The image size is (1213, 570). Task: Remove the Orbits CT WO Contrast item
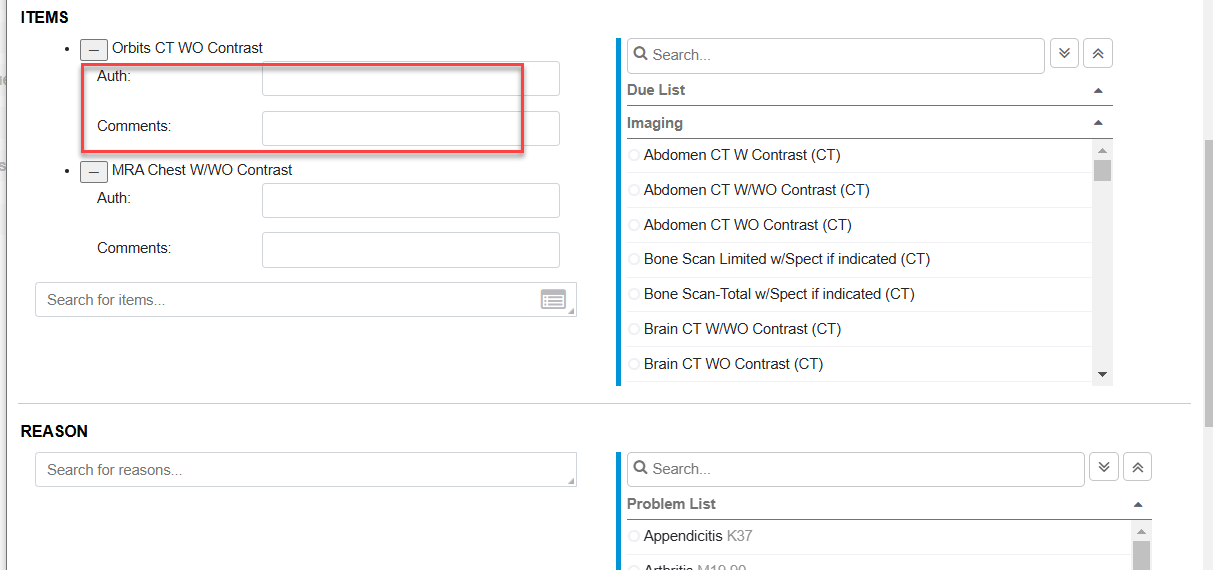(93, 49)
